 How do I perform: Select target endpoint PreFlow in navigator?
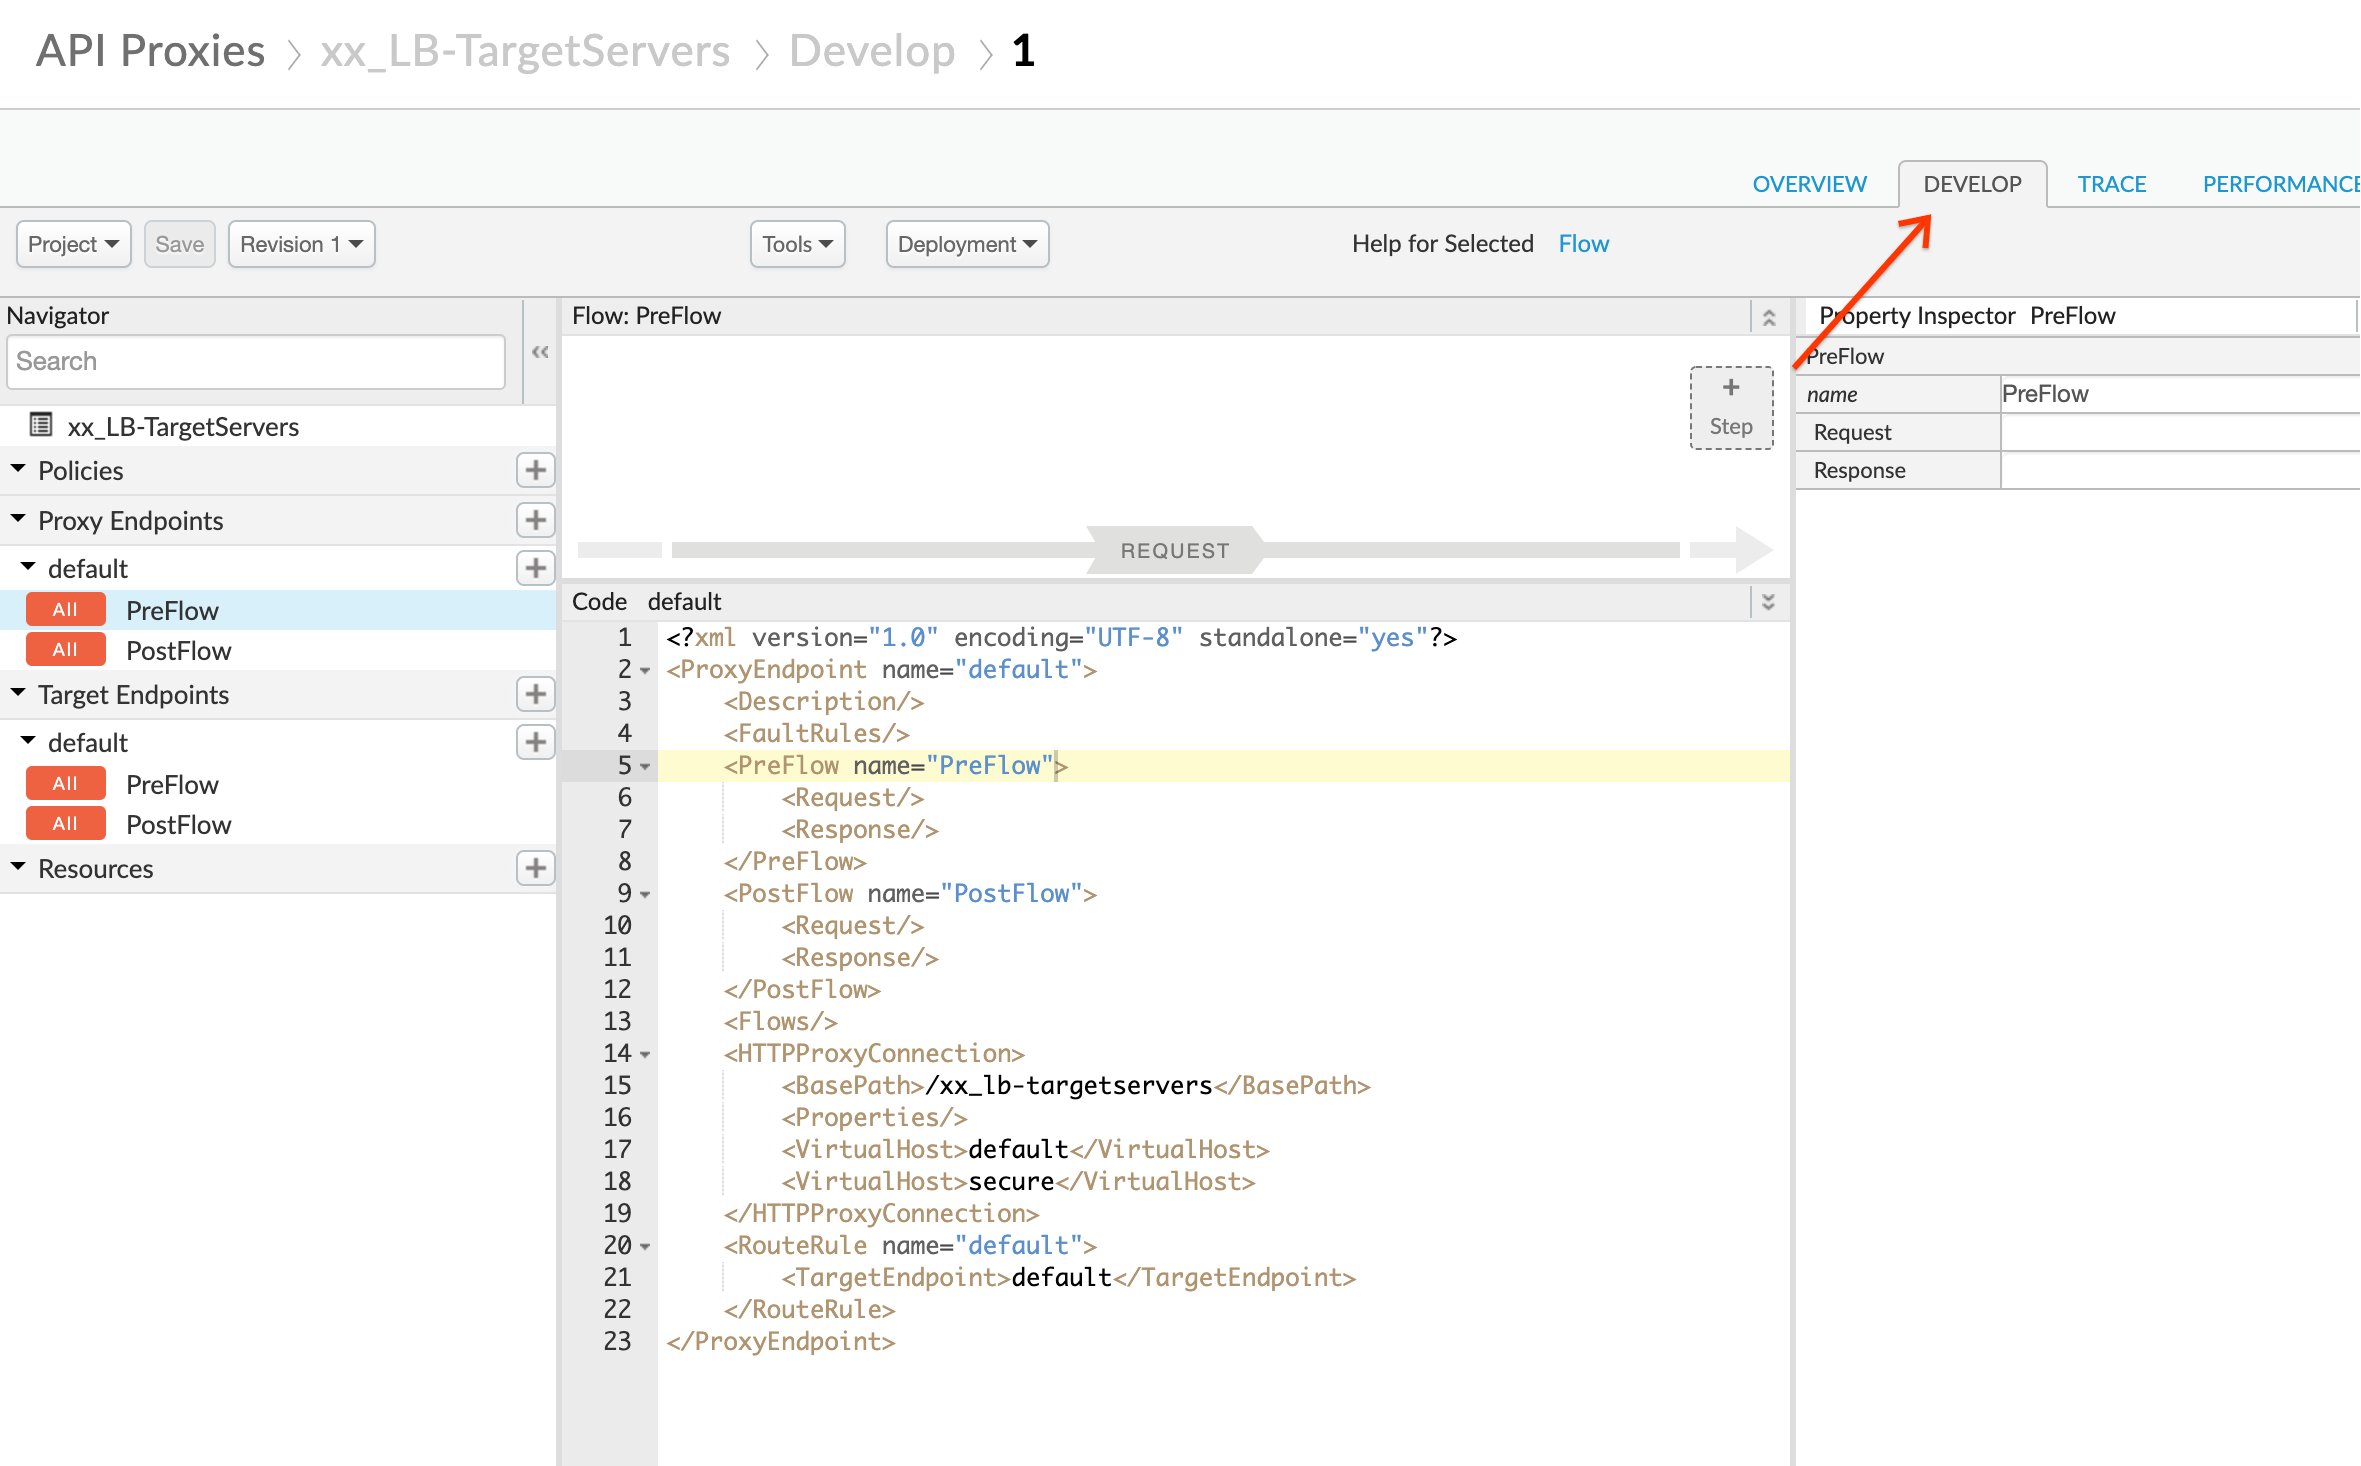tap(172, 784)
